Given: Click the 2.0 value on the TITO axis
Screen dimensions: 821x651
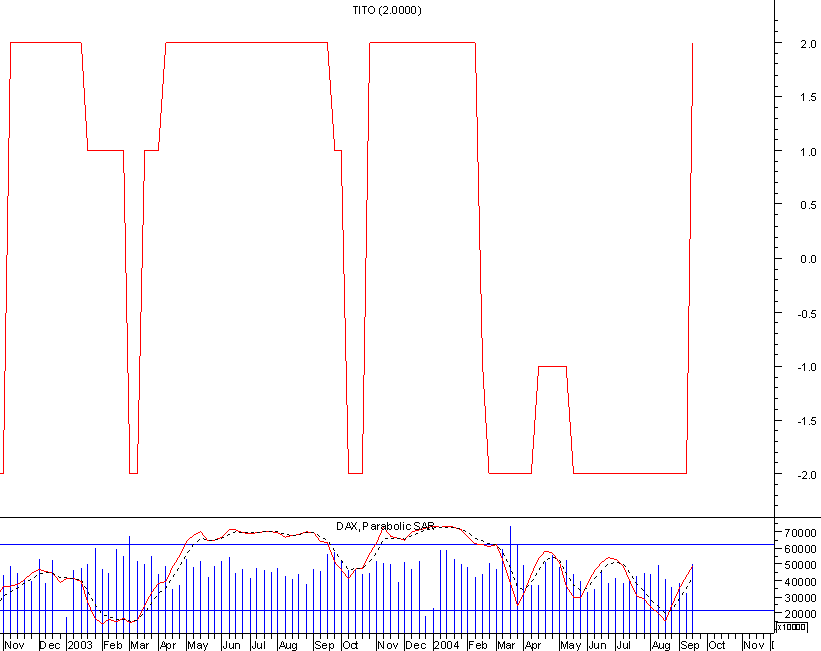Looking at the screenshot, I should [x=808, y=44].
